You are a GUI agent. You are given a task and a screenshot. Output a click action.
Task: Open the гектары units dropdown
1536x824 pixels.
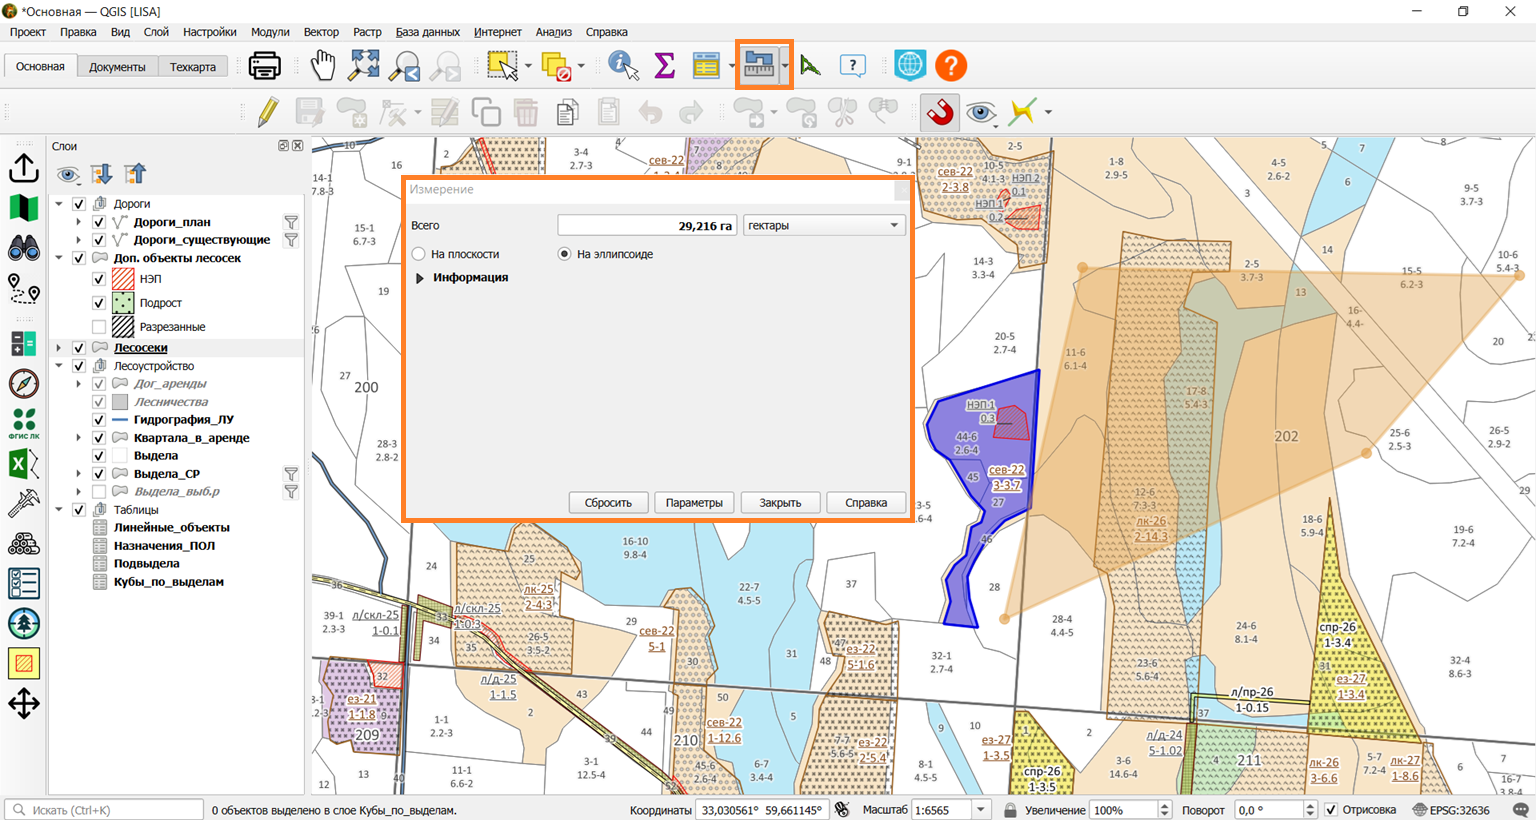(824, 226)
